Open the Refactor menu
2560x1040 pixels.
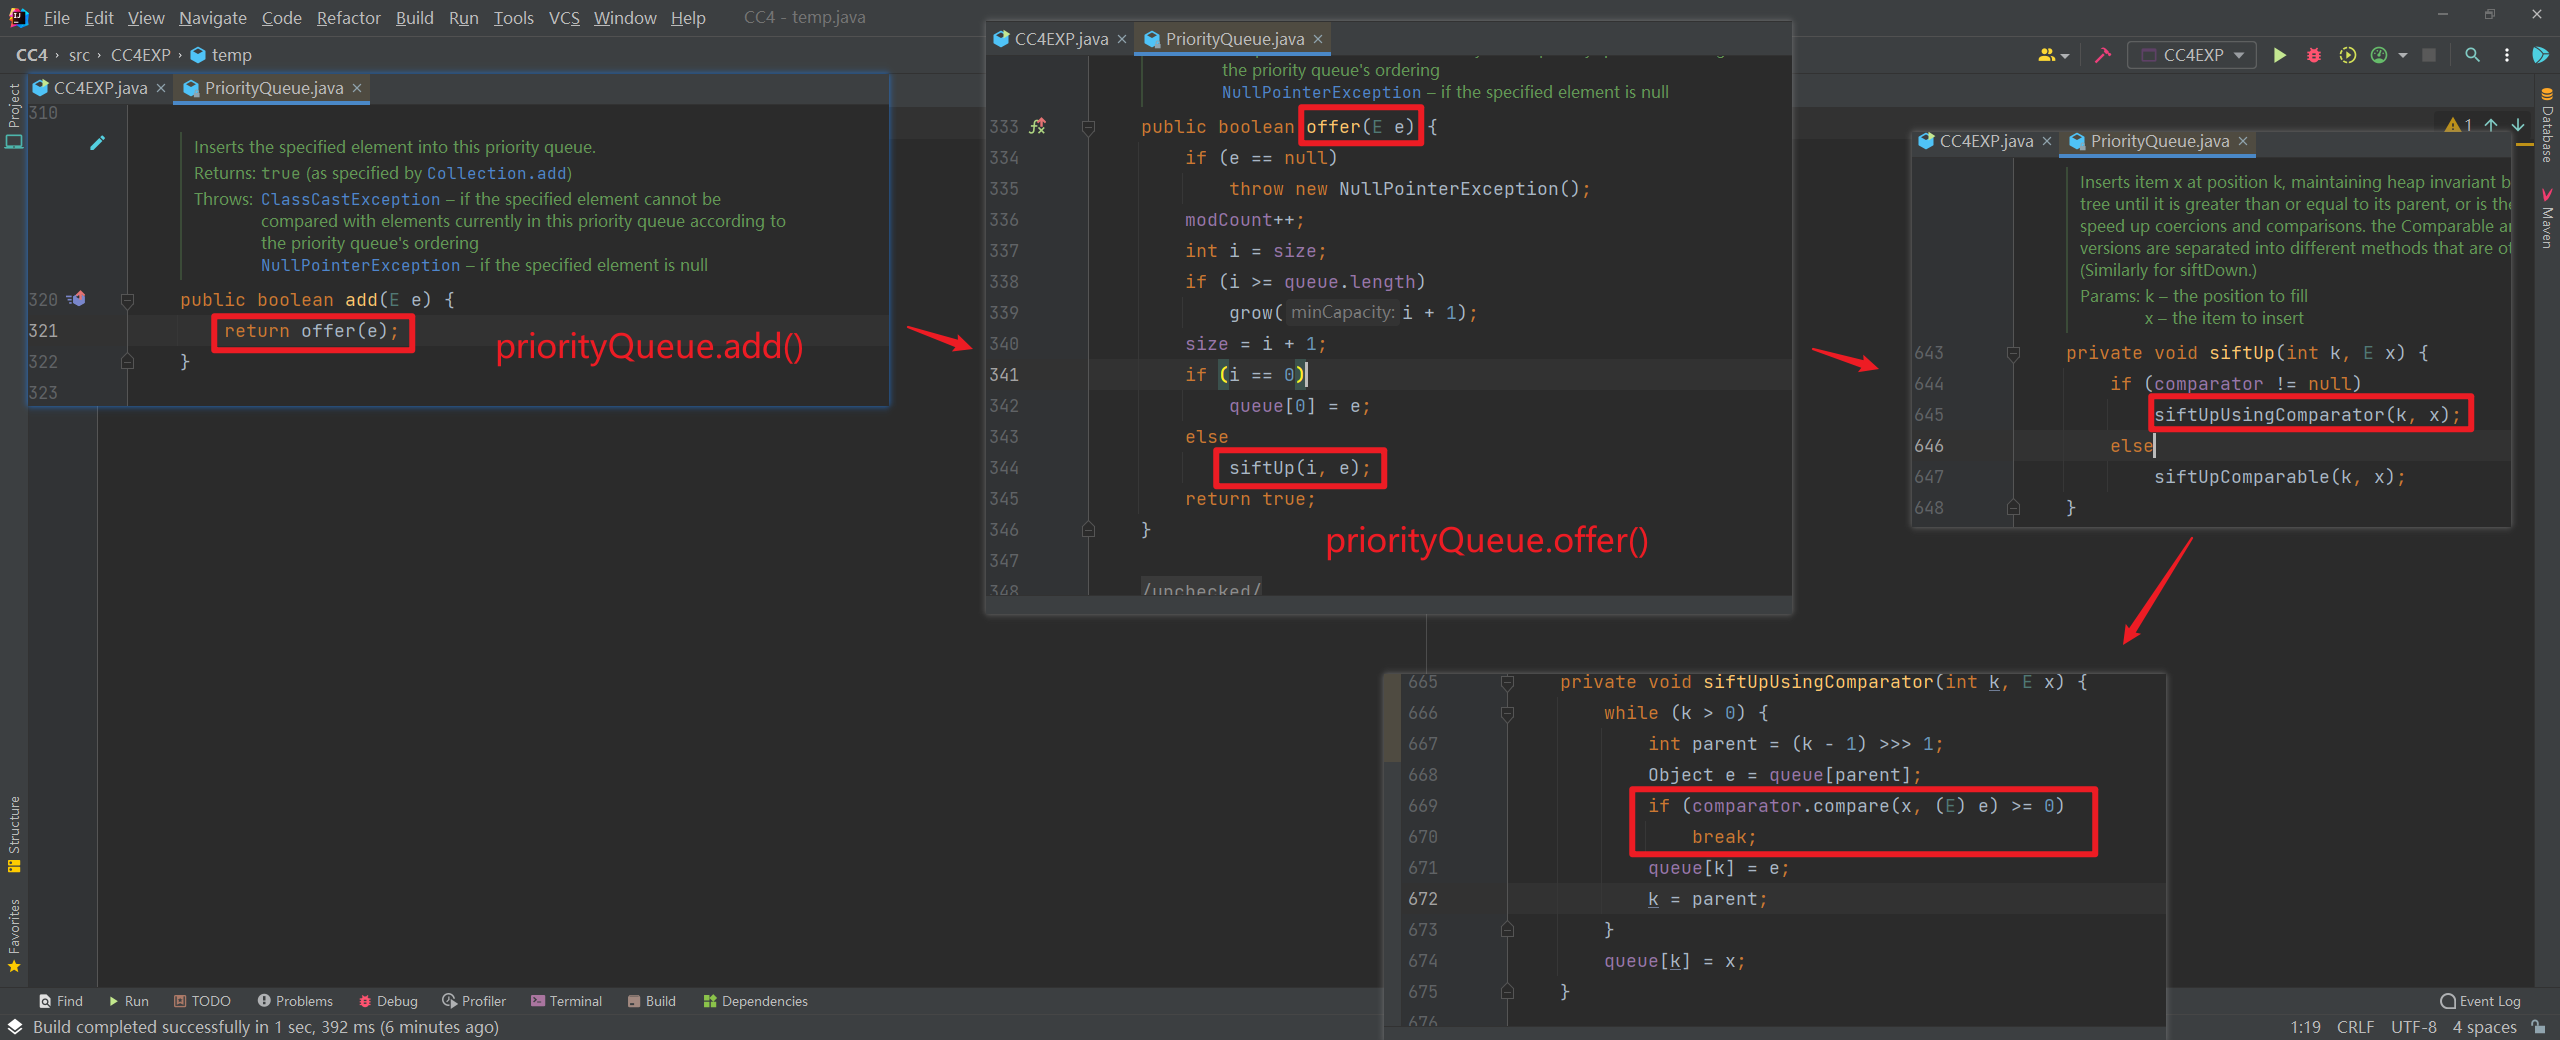click(348, 17)
